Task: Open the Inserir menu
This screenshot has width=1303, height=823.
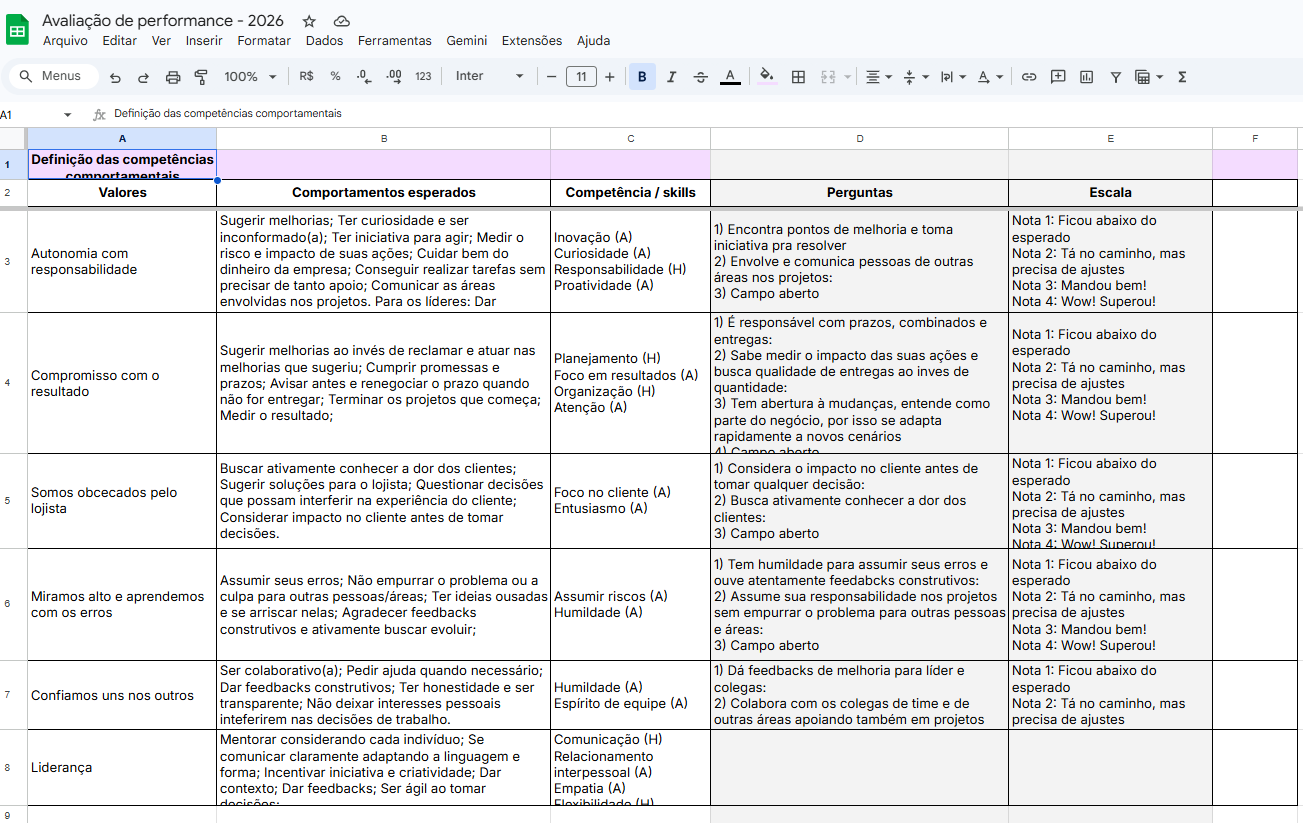Action: pos(204,41)
